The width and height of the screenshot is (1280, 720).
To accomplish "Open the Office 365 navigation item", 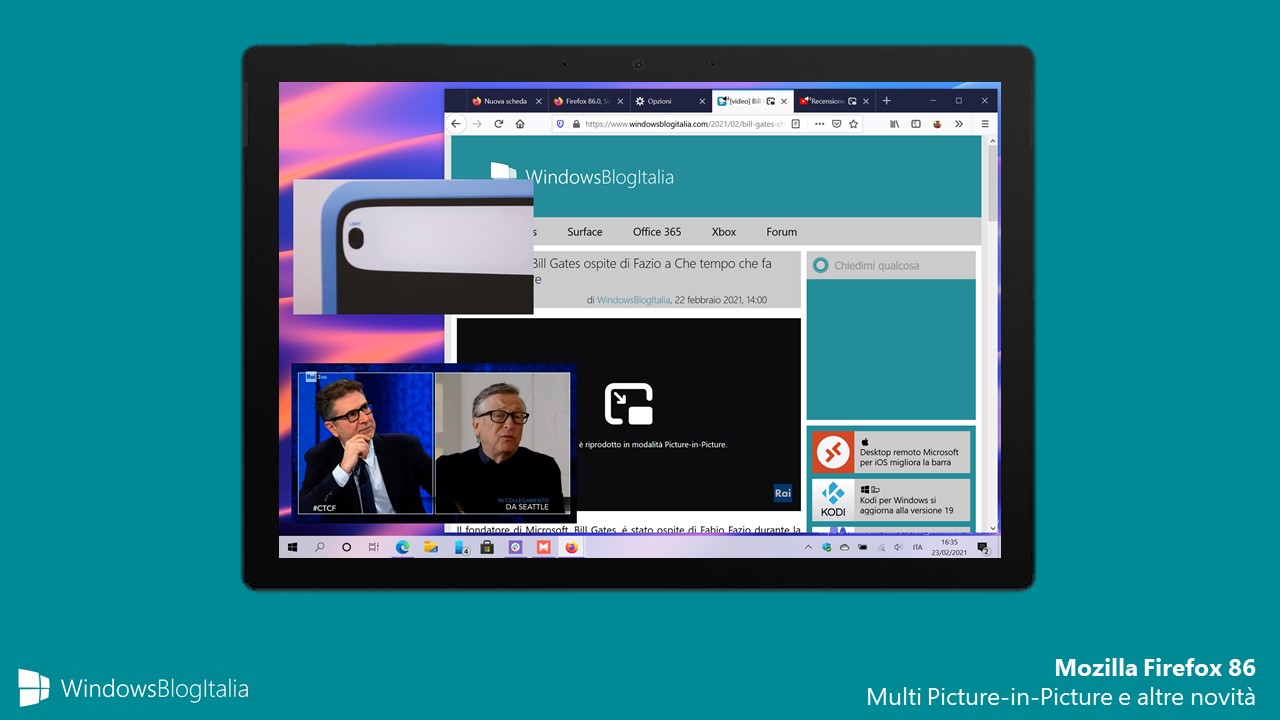I will (657, 232).
